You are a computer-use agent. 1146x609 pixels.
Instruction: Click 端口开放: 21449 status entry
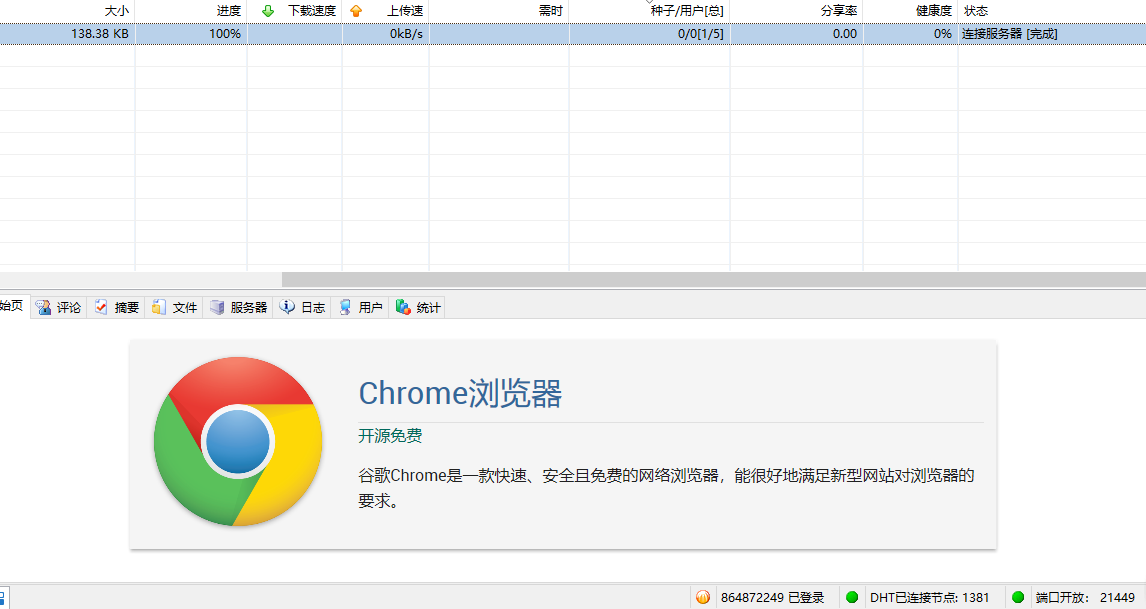pyautogui.click(x=1085, y=597)
